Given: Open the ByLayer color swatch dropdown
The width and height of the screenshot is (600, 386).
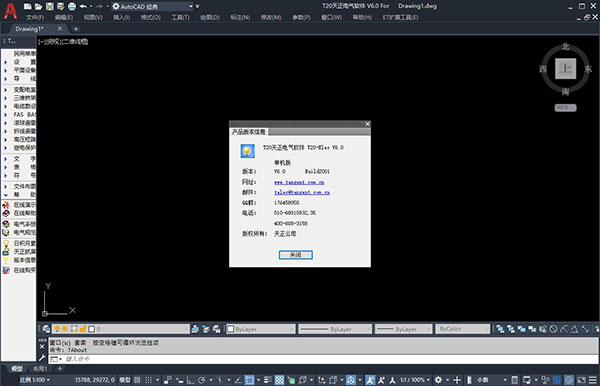Looking at the screenshot, I should [x=261, y=329].
